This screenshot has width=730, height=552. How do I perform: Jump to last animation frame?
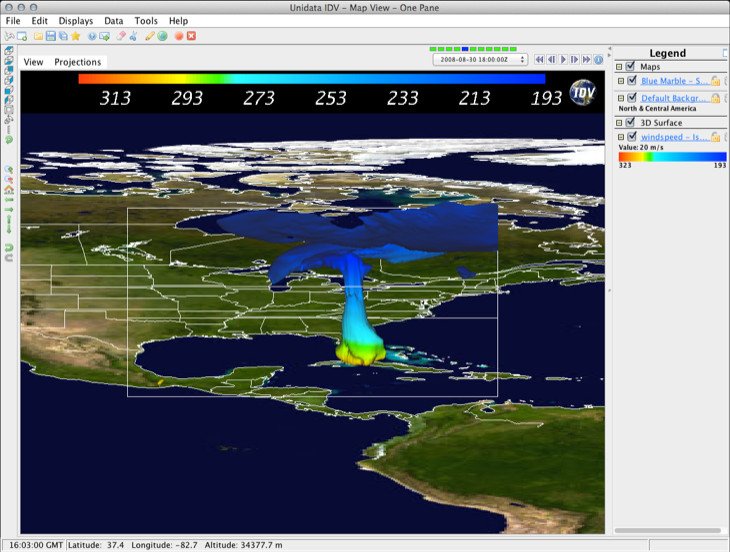pos(587,60)
